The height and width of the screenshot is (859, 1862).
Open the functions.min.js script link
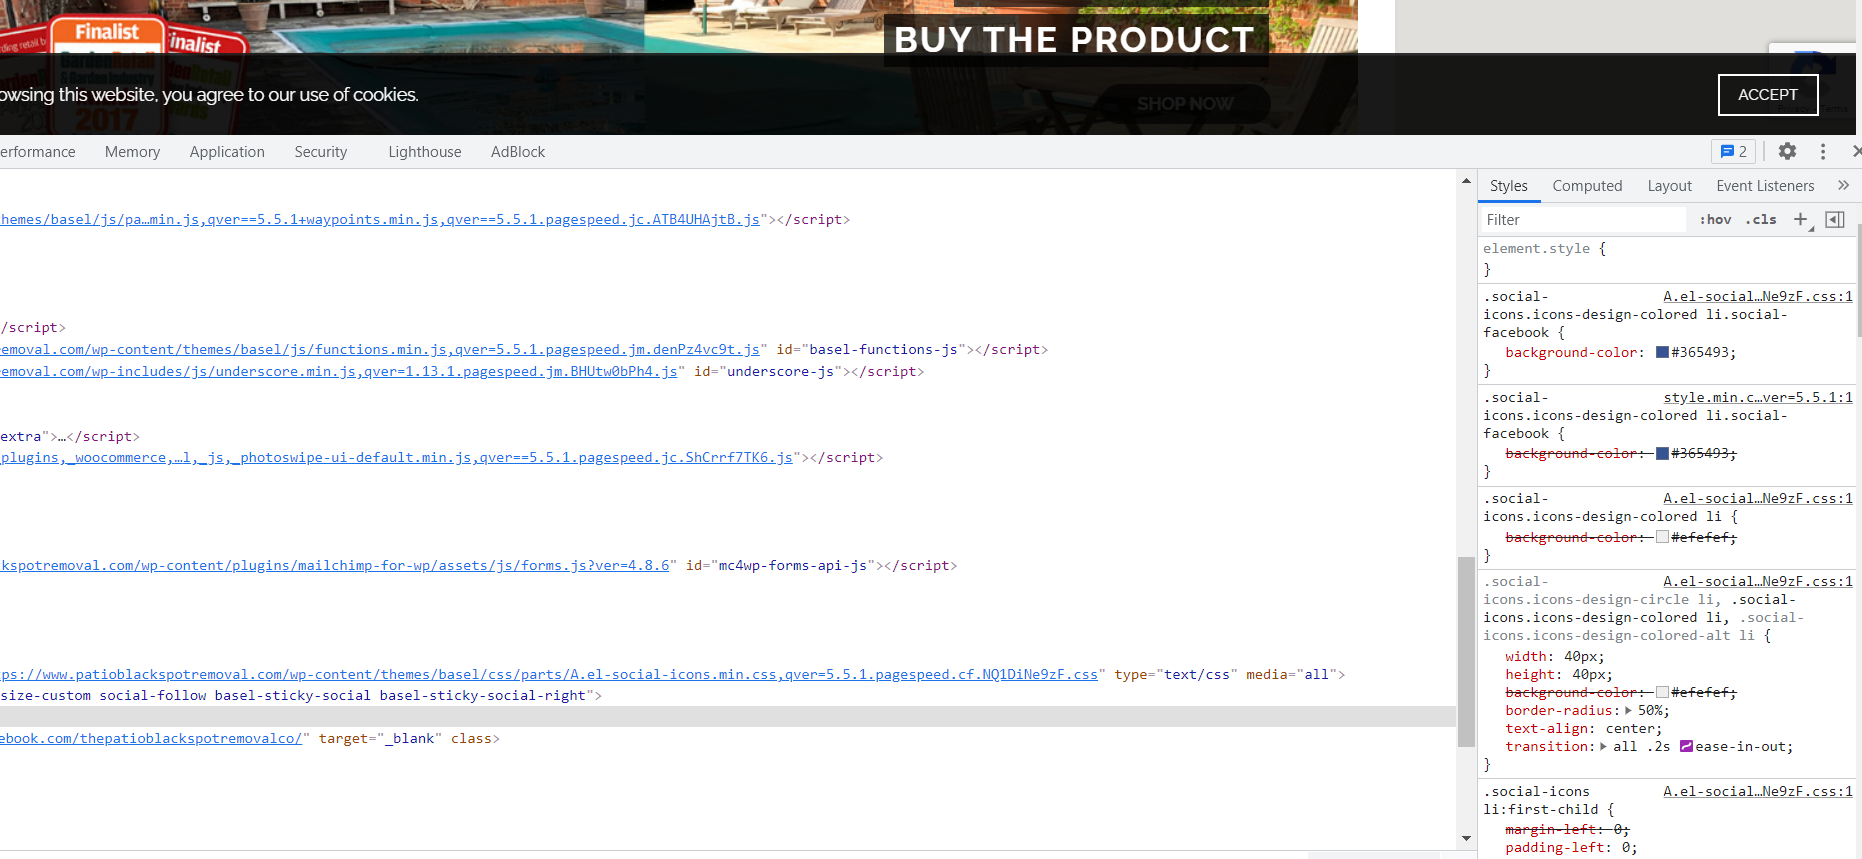pyautogui.click(x=380, y=350)
